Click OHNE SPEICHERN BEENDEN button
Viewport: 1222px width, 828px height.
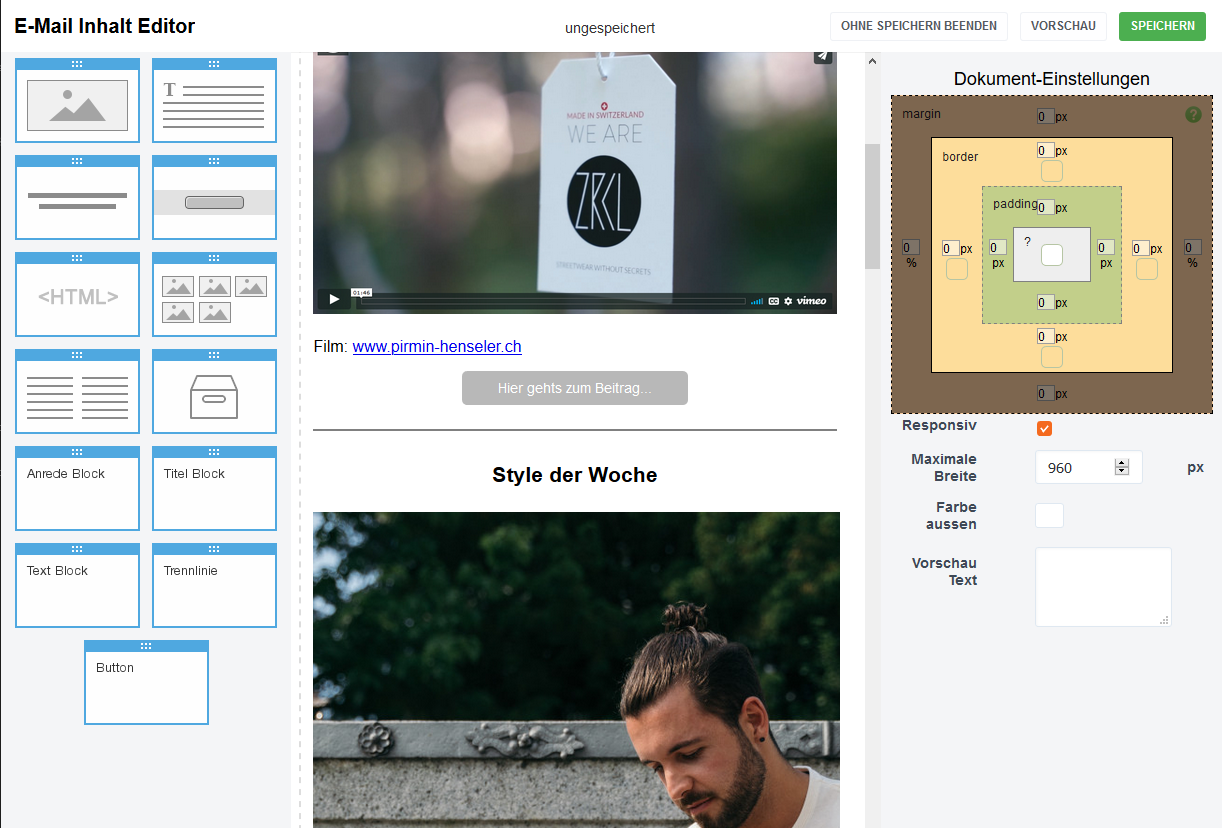[x=918, y=26]
